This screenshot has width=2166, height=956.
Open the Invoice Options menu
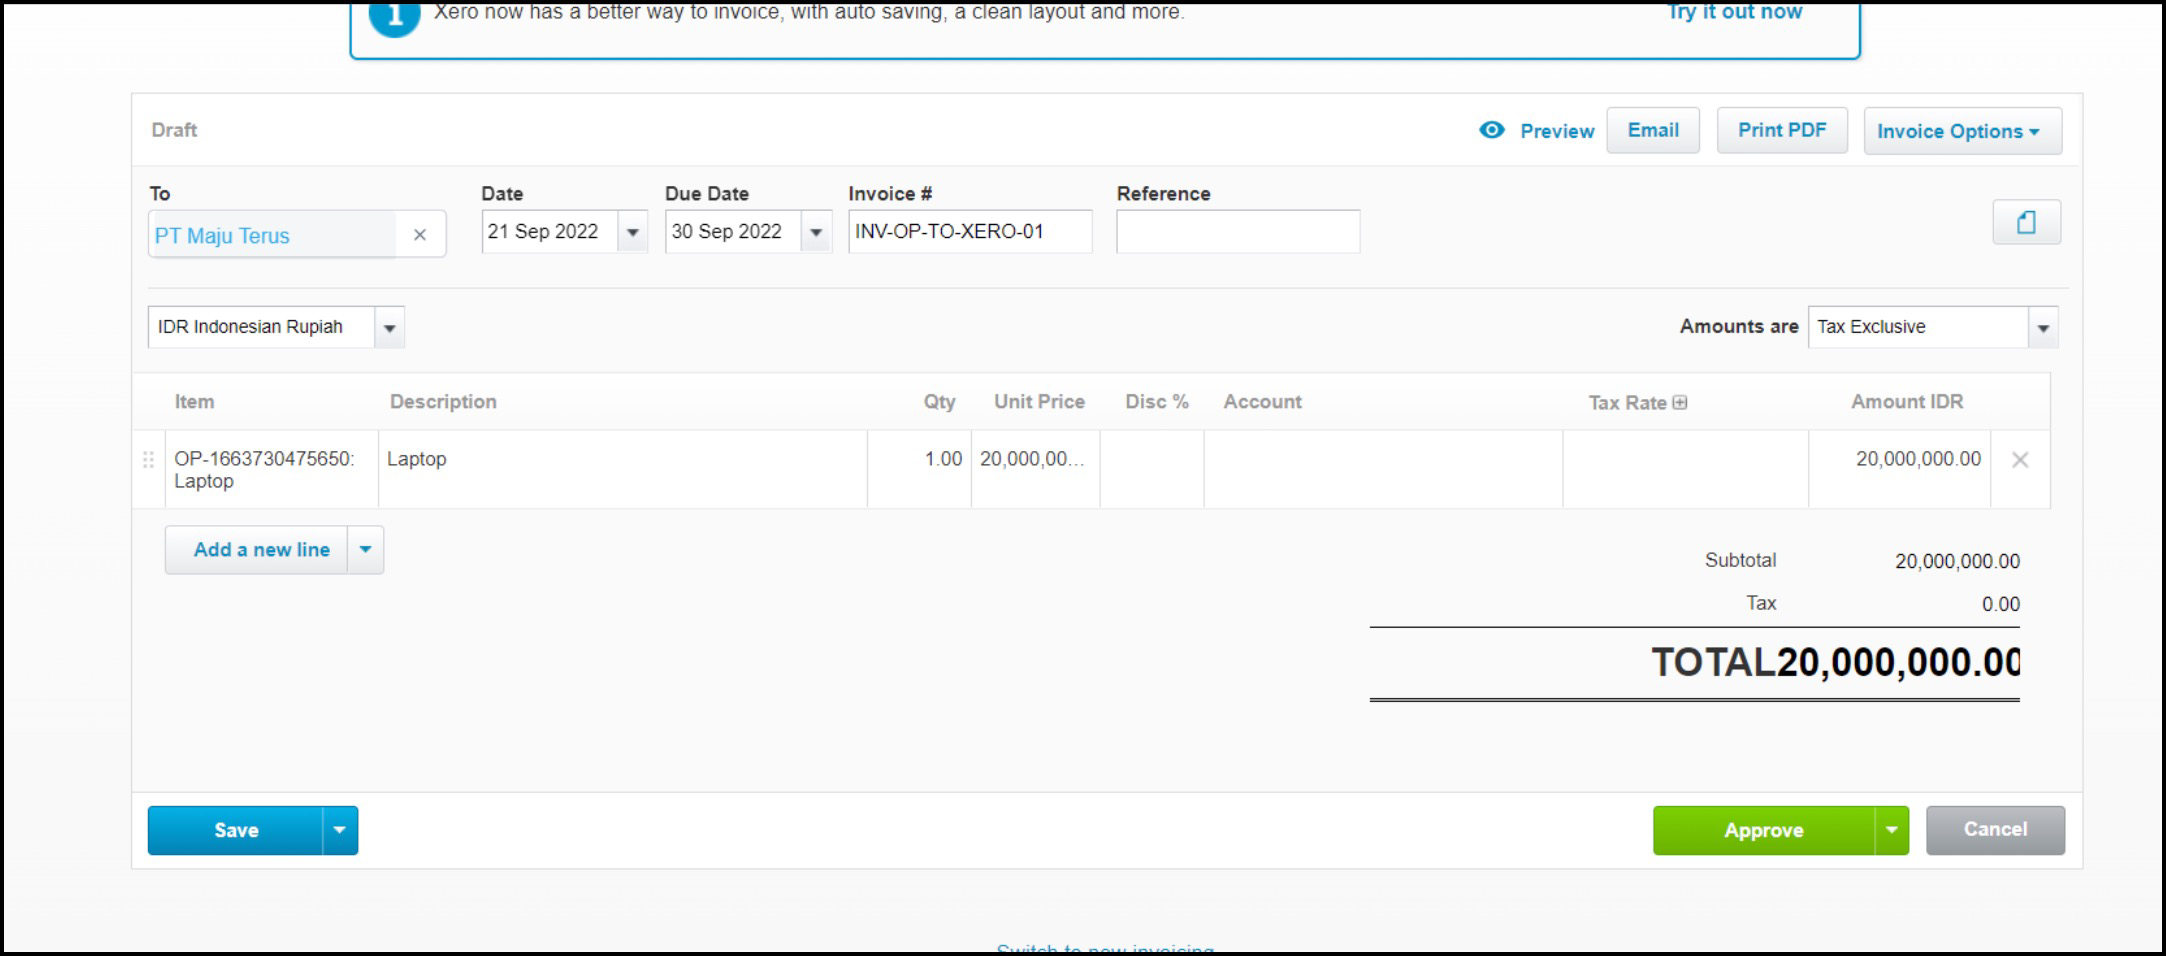pos(1961,131)
